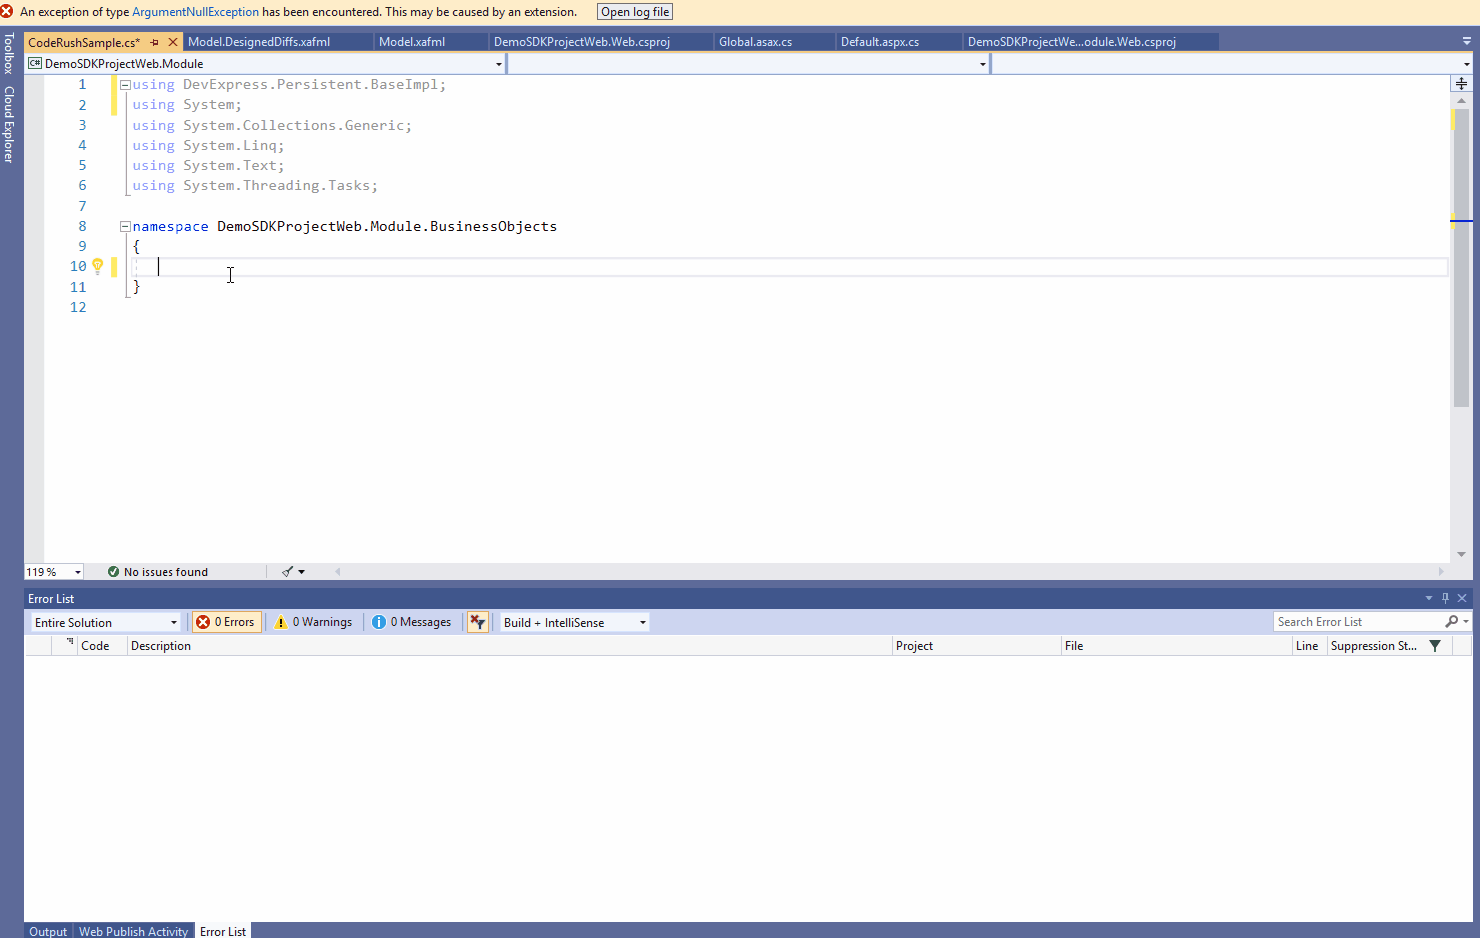Sort by the Code column header

(102, 646)
